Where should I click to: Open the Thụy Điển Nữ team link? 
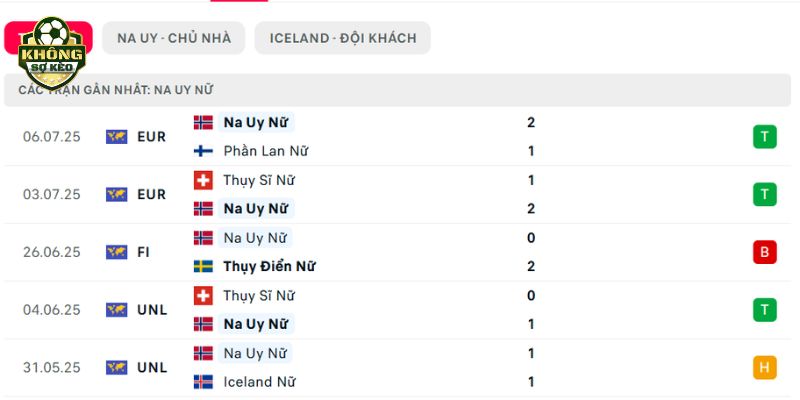tap(269, 266)
